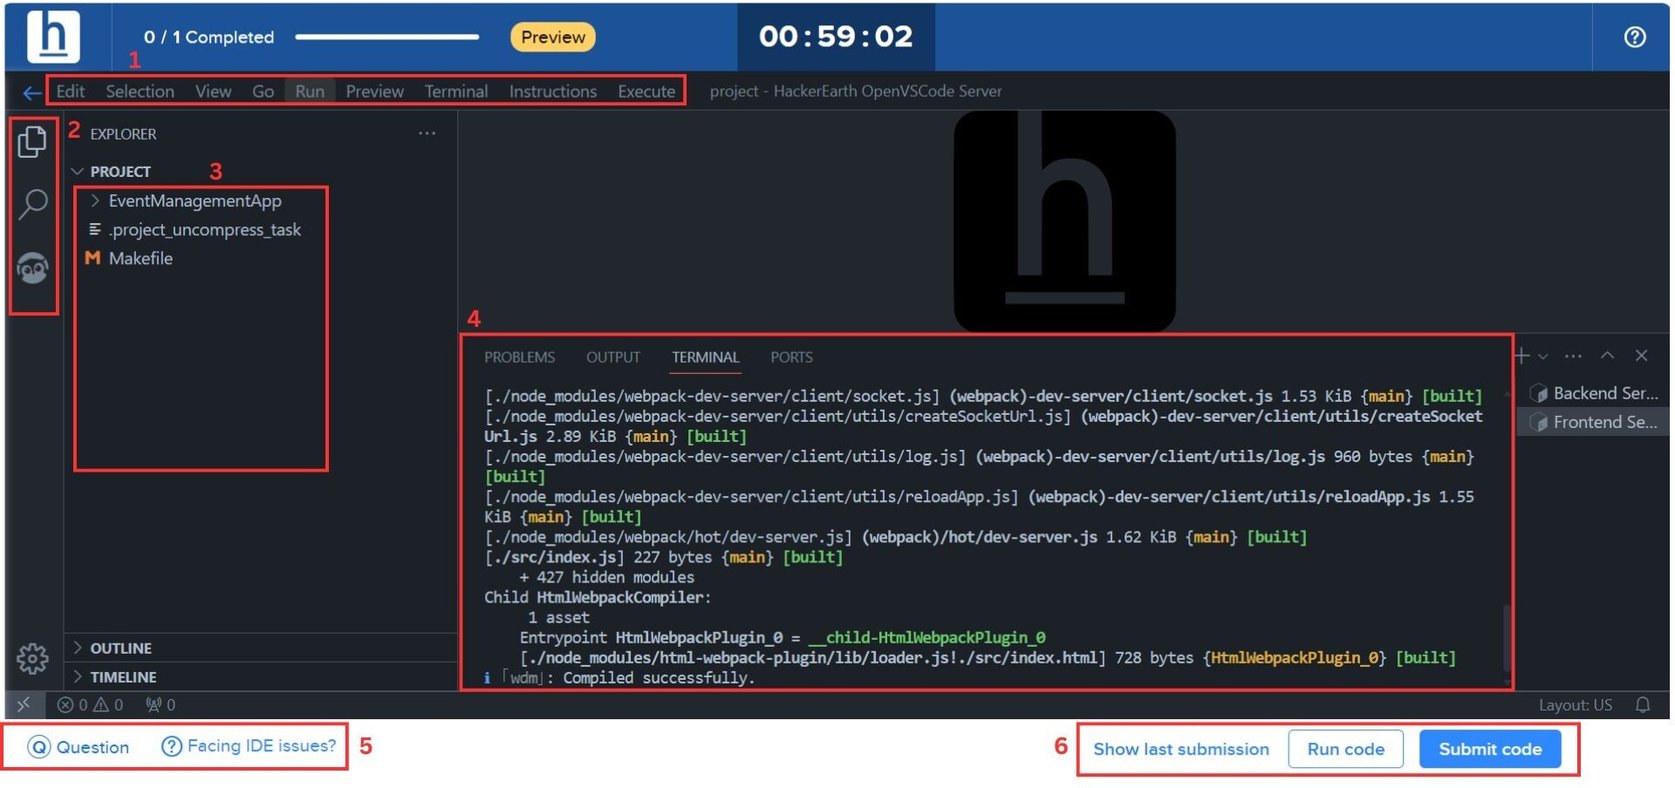The height and width of the screenshot is (788, 1675).
Task: Open the Execute menu
Action: (x=647, y=91)
